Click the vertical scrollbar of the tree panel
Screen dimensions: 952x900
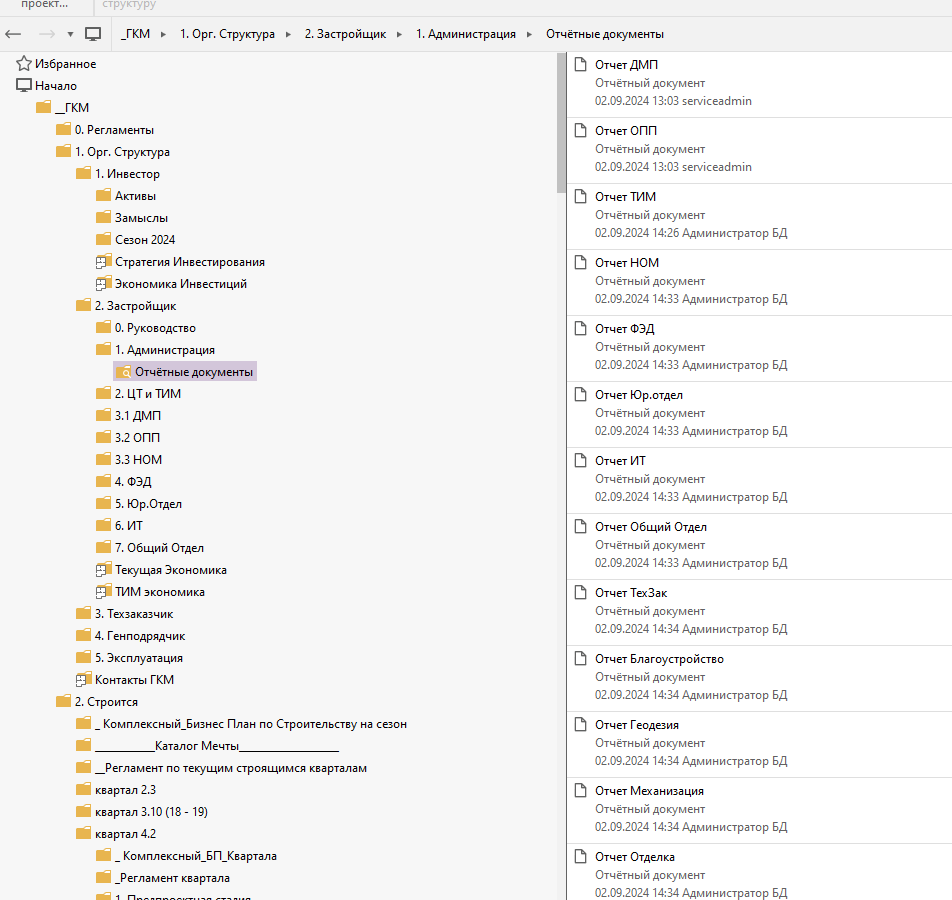pyautogui.click(x=561, y=120)
